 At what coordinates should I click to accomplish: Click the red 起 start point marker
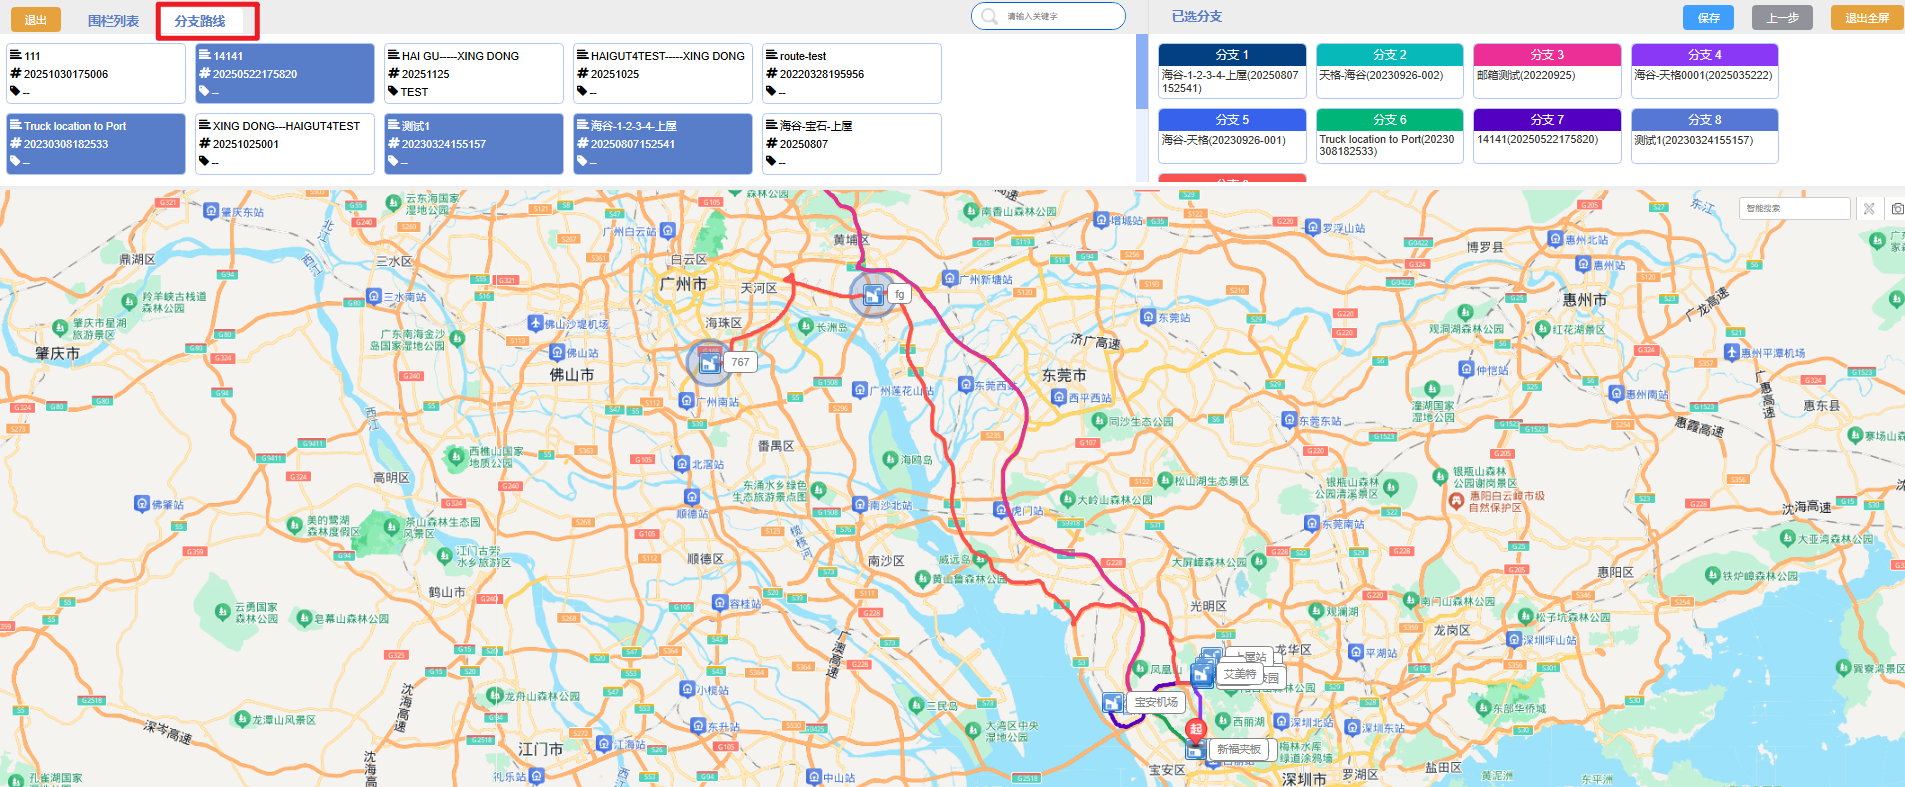coord(1195,730)
